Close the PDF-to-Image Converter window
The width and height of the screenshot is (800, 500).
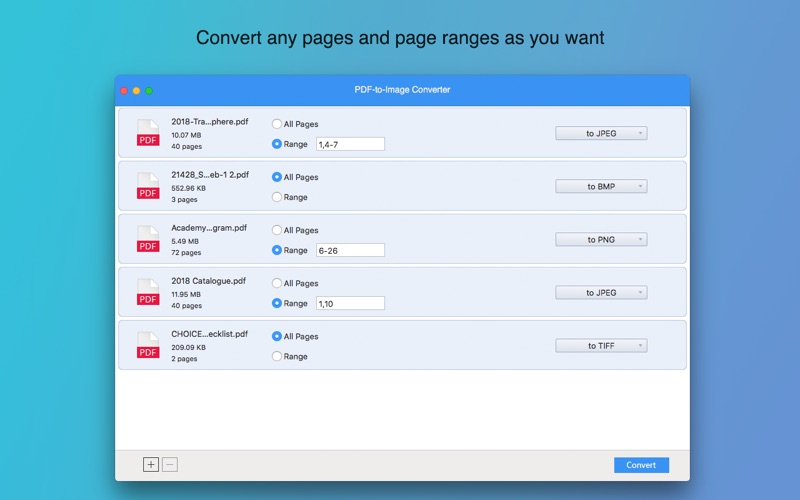point(124,91)
